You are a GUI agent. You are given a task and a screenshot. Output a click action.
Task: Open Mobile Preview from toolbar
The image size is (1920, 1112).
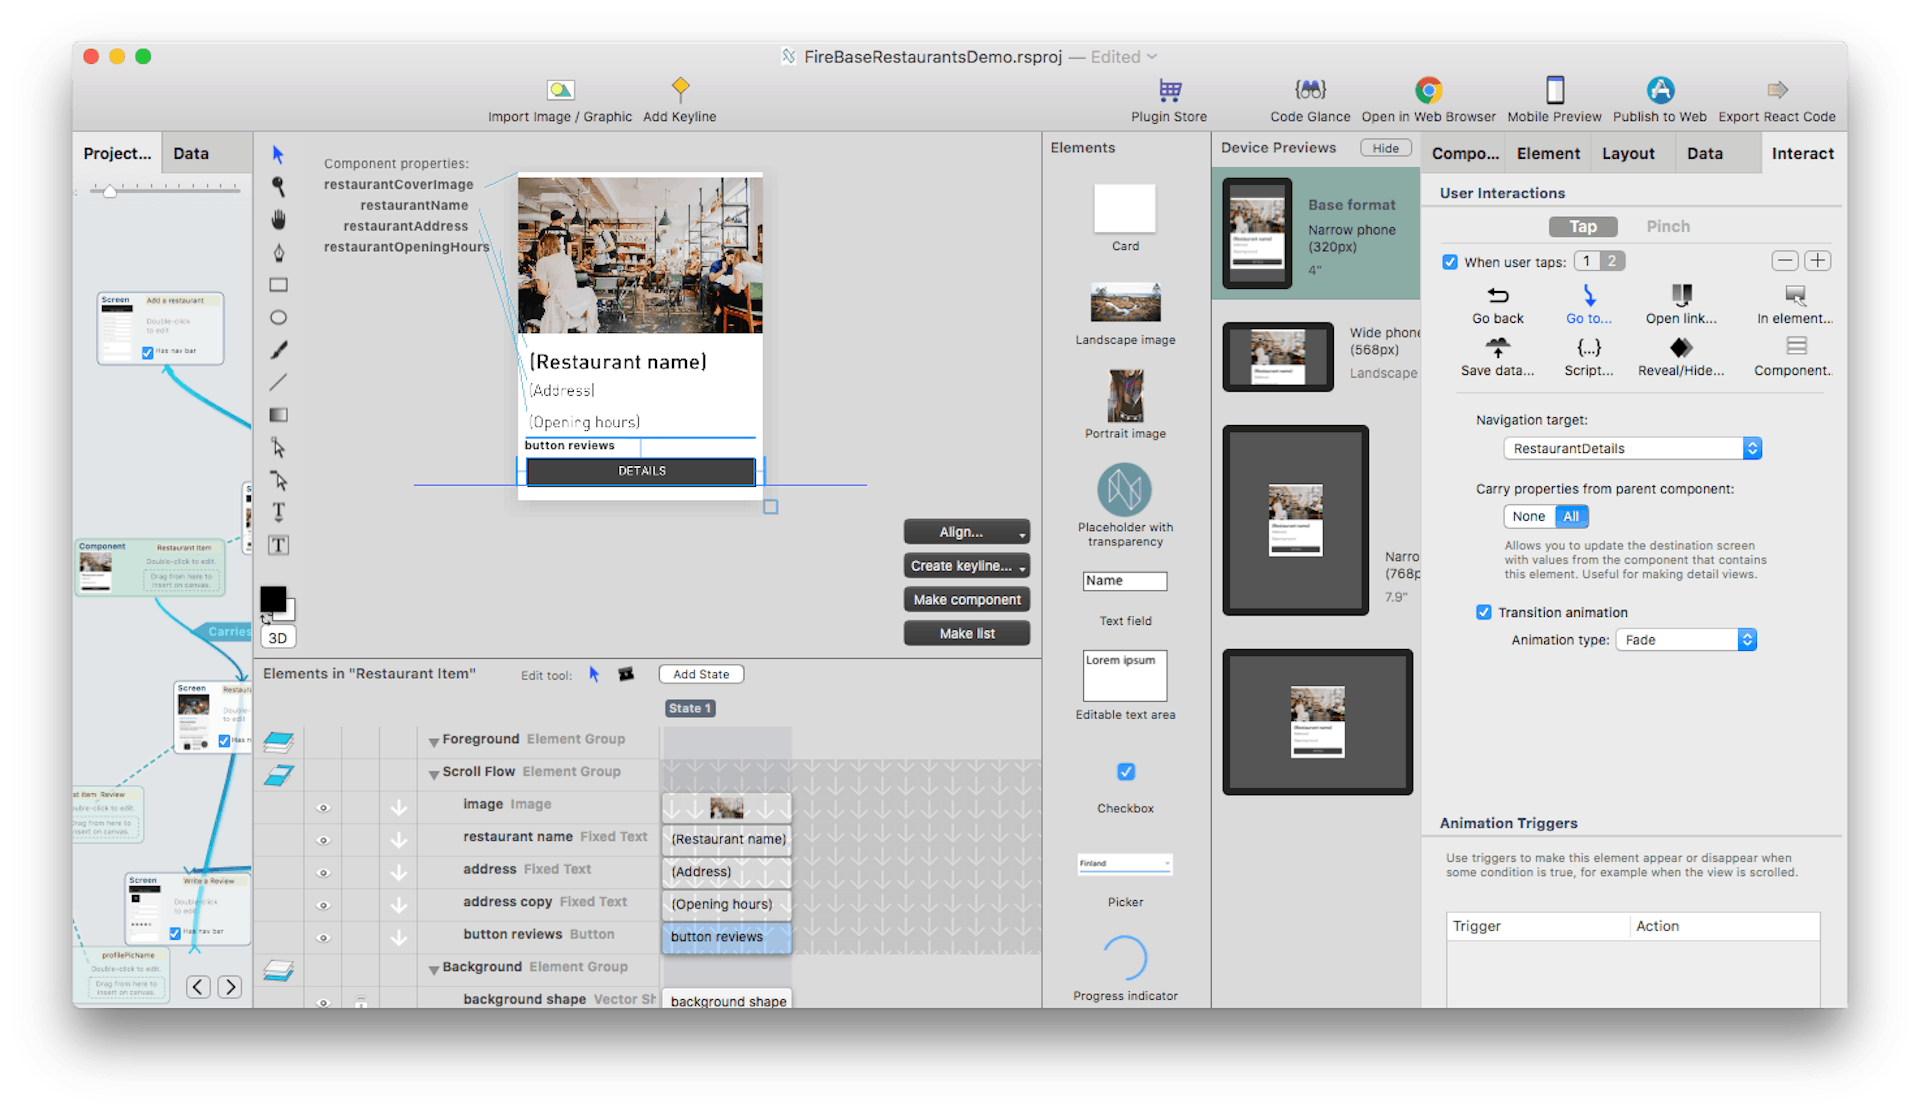1554,91
